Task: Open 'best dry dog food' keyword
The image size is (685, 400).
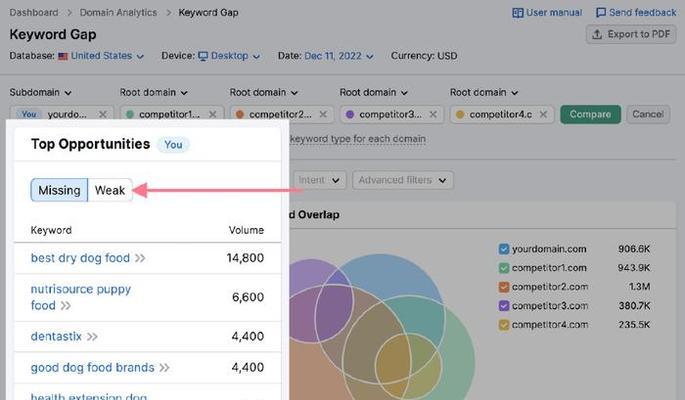Action: click(80, 258)
